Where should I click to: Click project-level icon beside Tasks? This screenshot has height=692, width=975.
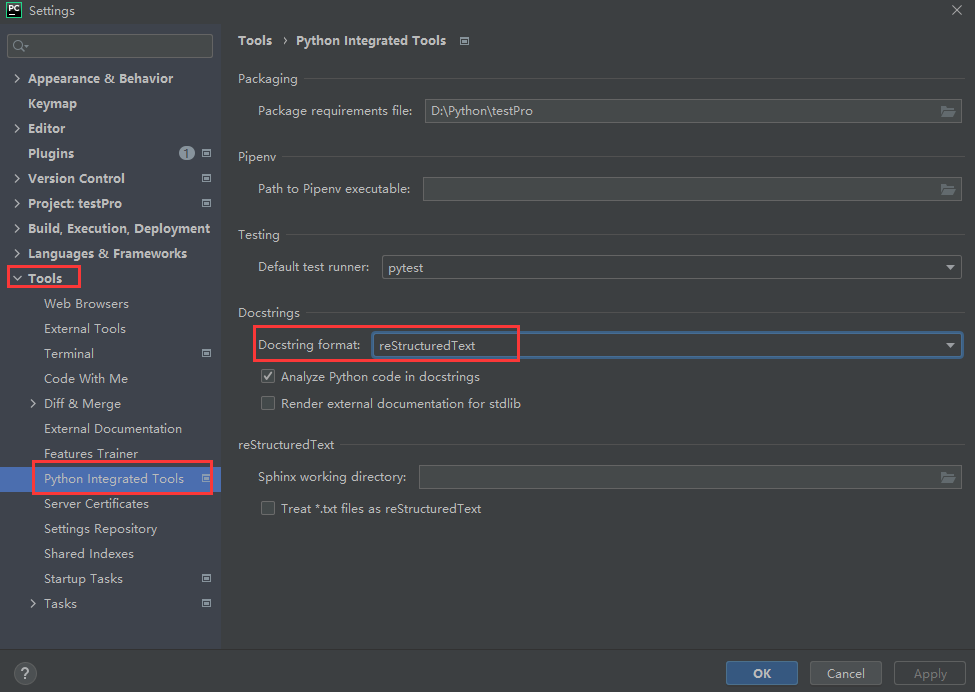point(206,603)
